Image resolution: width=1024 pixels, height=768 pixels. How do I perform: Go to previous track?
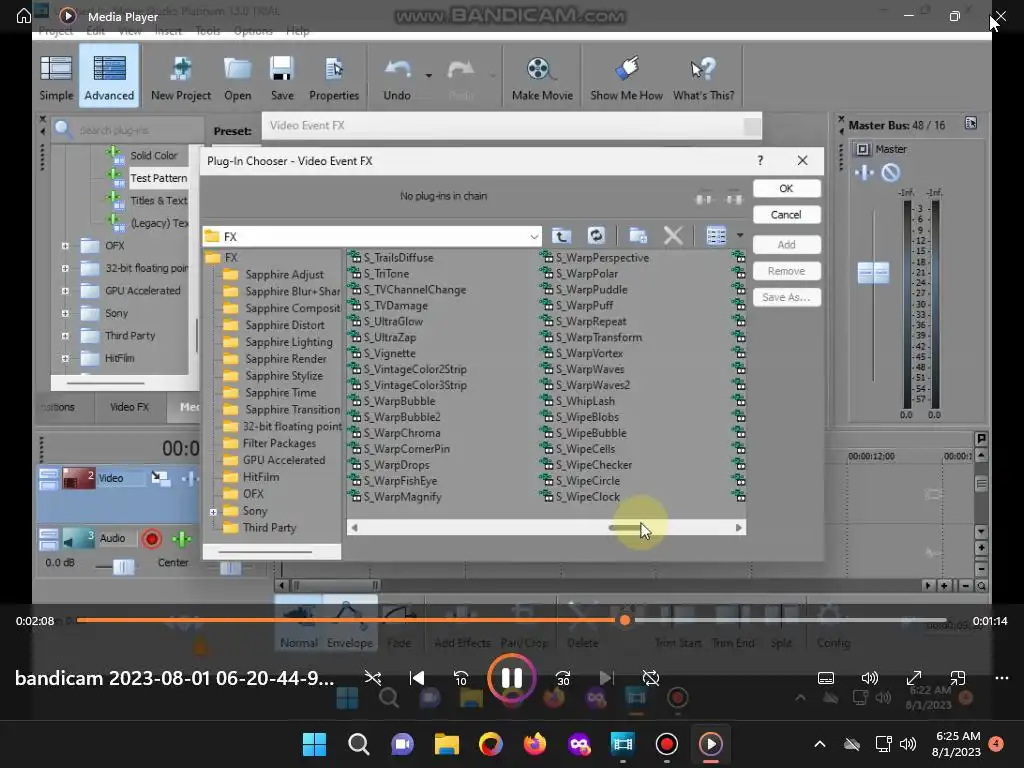click(417, 679)
